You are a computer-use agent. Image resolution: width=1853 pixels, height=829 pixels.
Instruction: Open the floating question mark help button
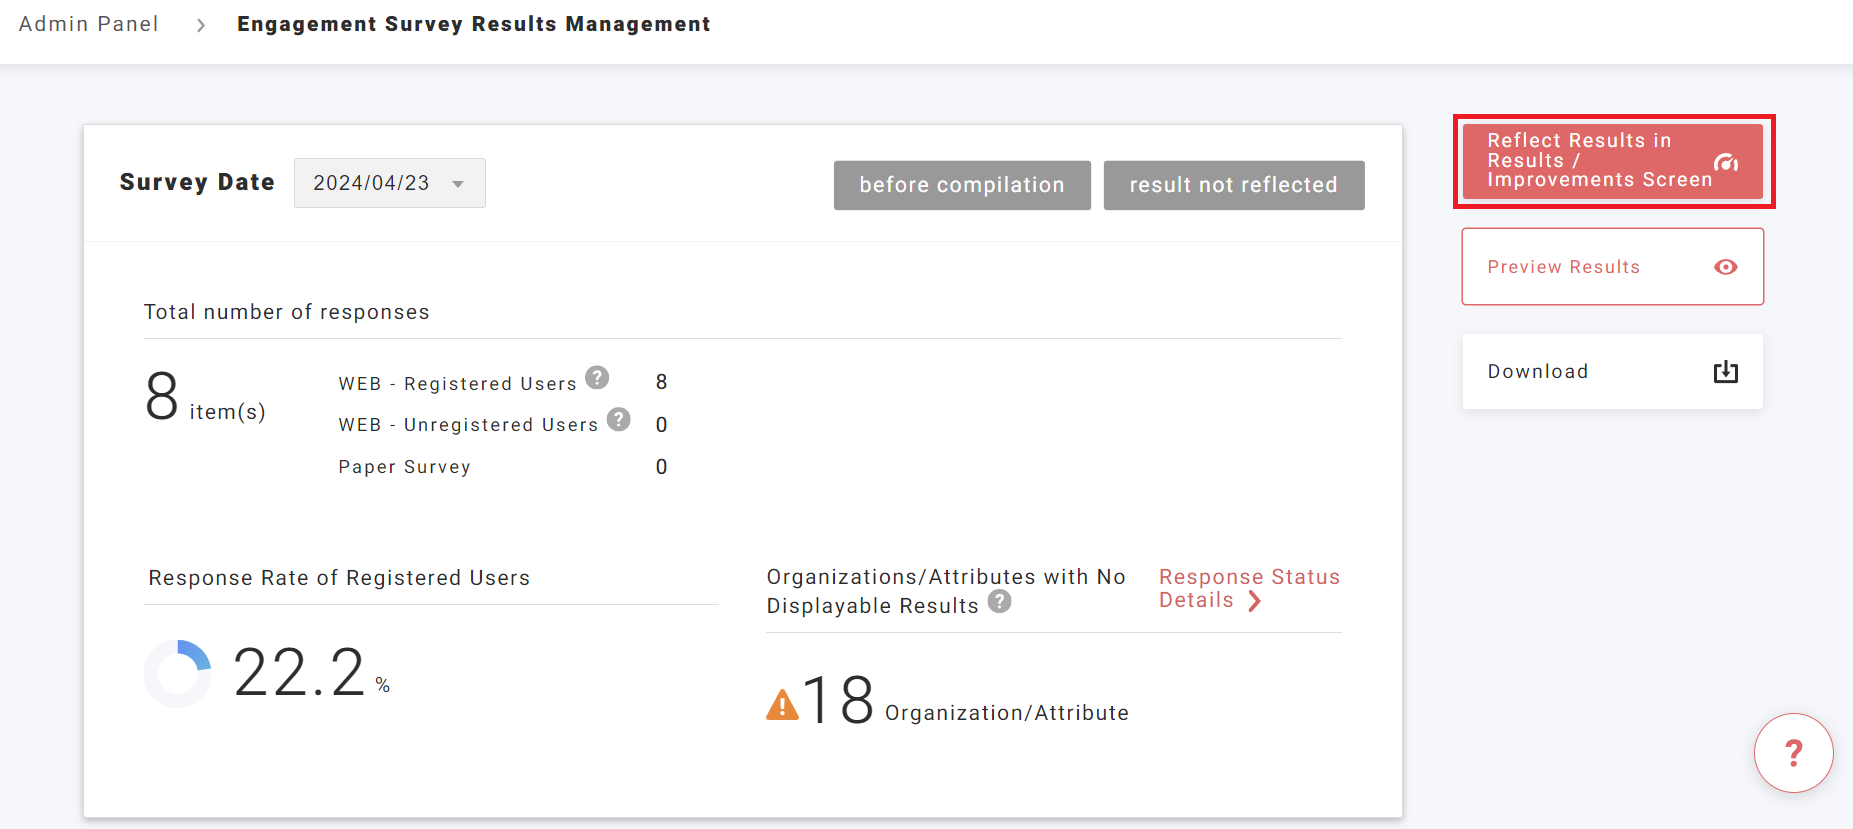click(1793, 753)
